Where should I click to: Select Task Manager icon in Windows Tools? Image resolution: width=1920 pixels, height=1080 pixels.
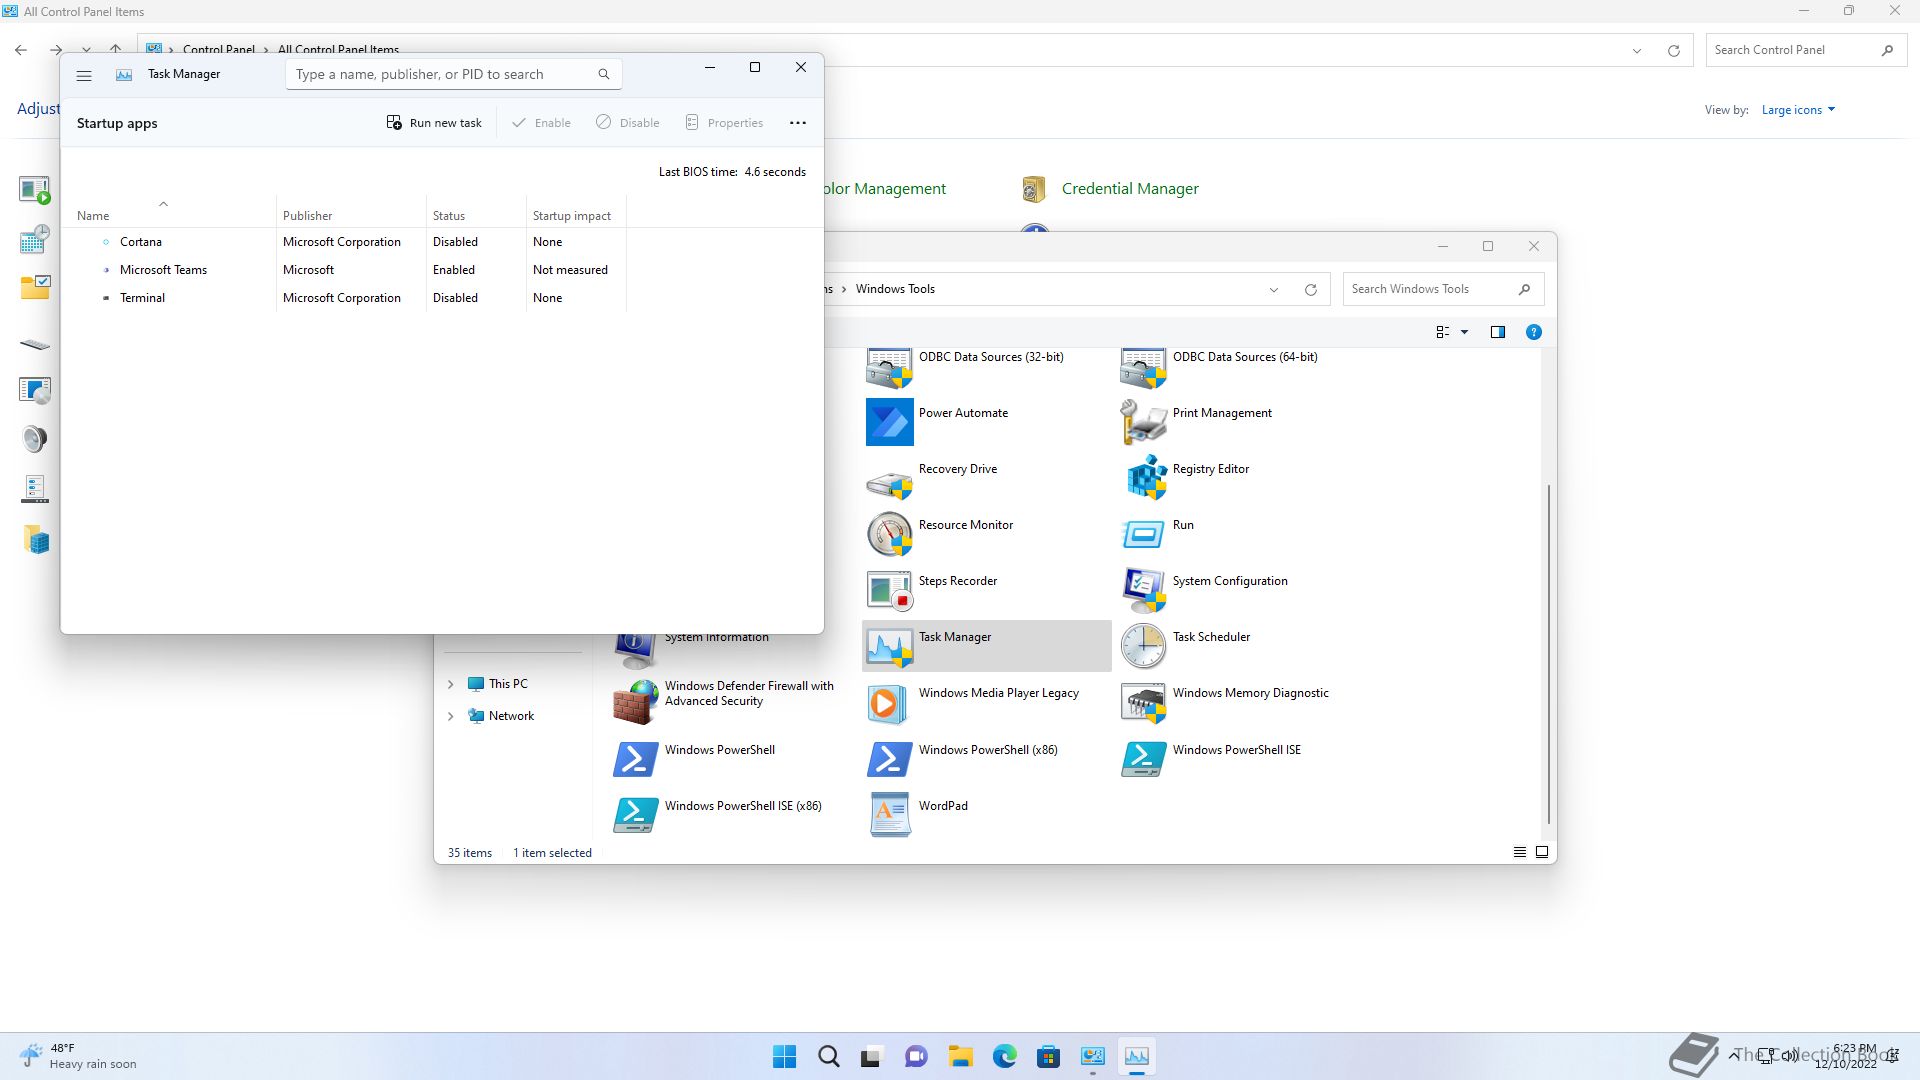(x=889, y=646)
